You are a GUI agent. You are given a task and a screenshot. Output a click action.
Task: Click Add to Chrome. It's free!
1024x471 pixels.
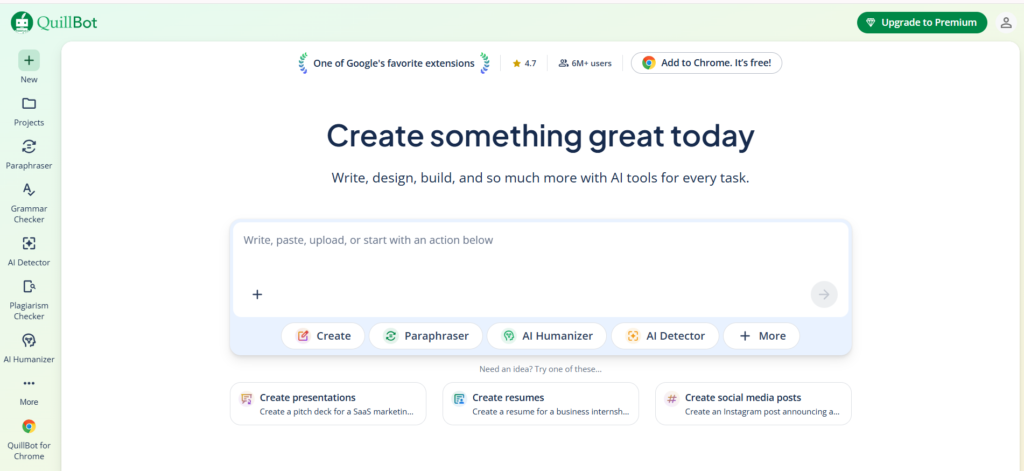pyautogui.click(x=706, y=63)
